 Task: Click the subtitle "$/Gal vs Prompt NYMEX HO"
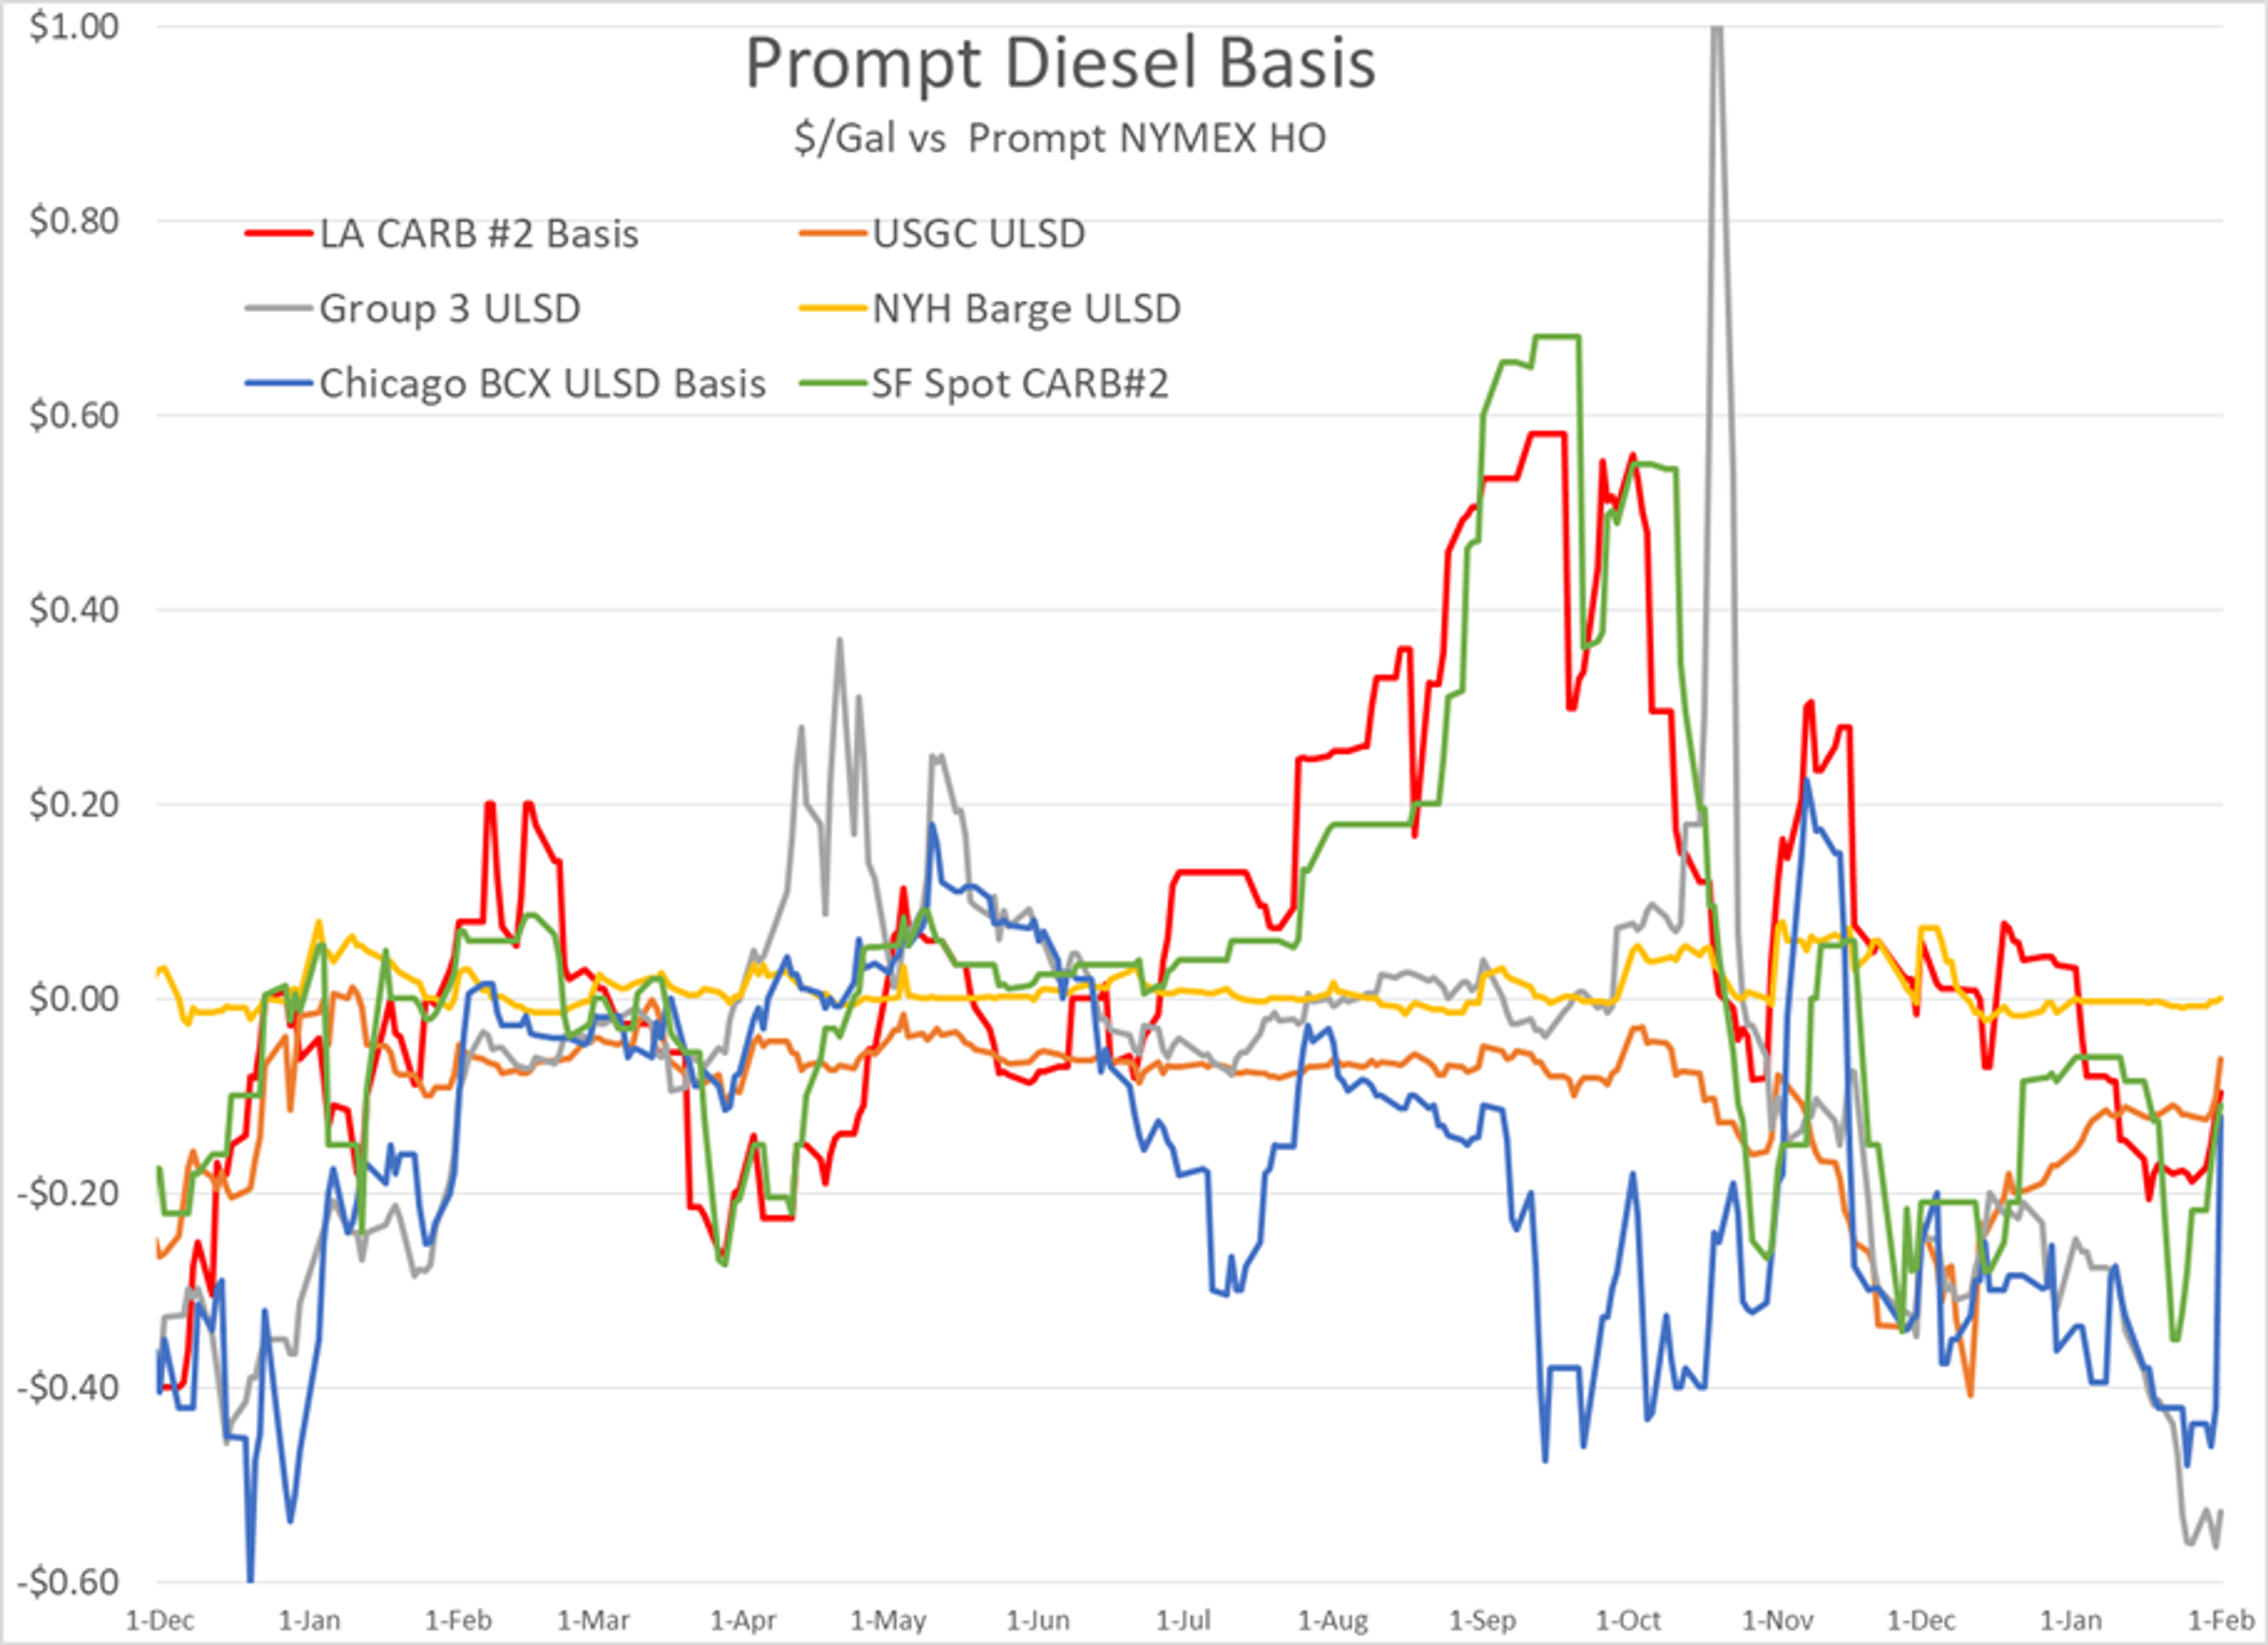click(1060, 138)
